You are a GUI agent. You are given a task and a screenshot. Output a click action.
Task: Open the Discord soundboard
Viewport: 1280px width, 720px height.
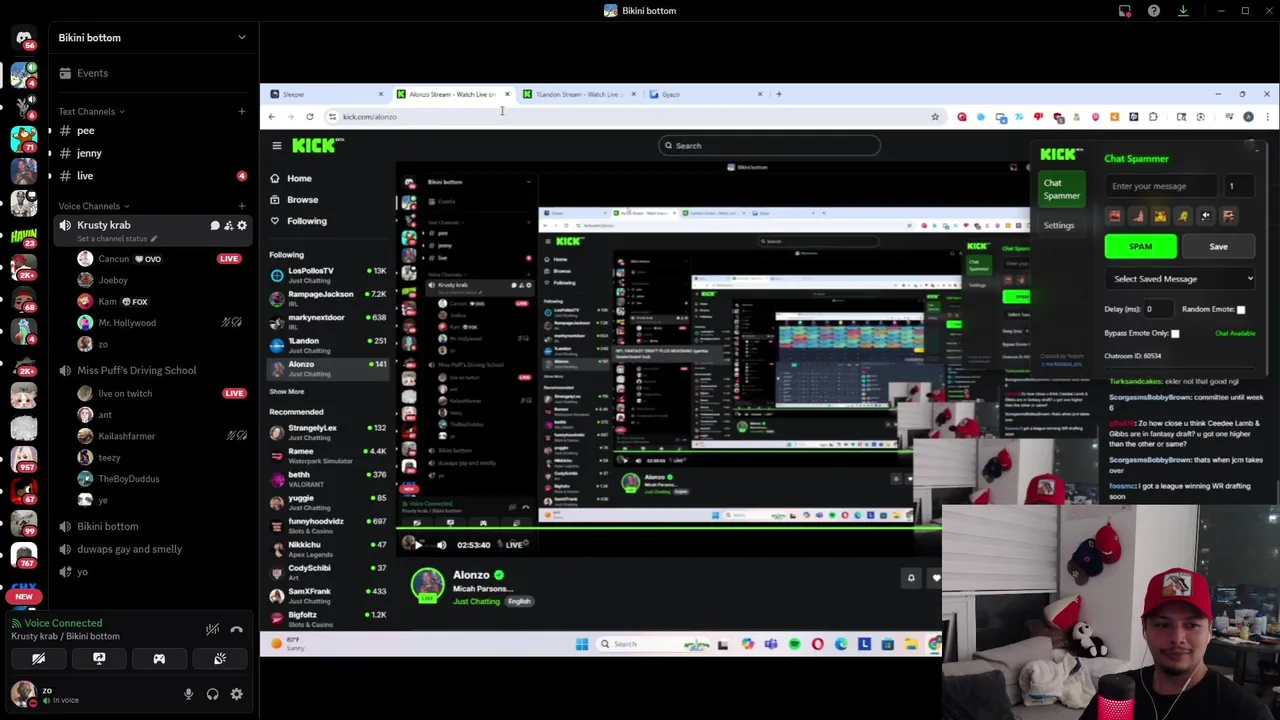[220, 659]
